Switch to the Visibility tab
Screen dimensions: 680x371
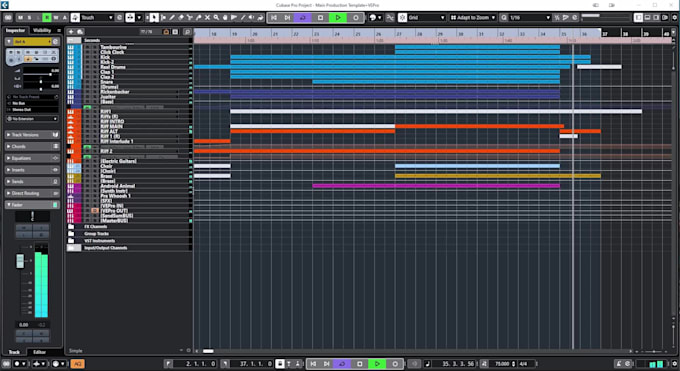42,30
